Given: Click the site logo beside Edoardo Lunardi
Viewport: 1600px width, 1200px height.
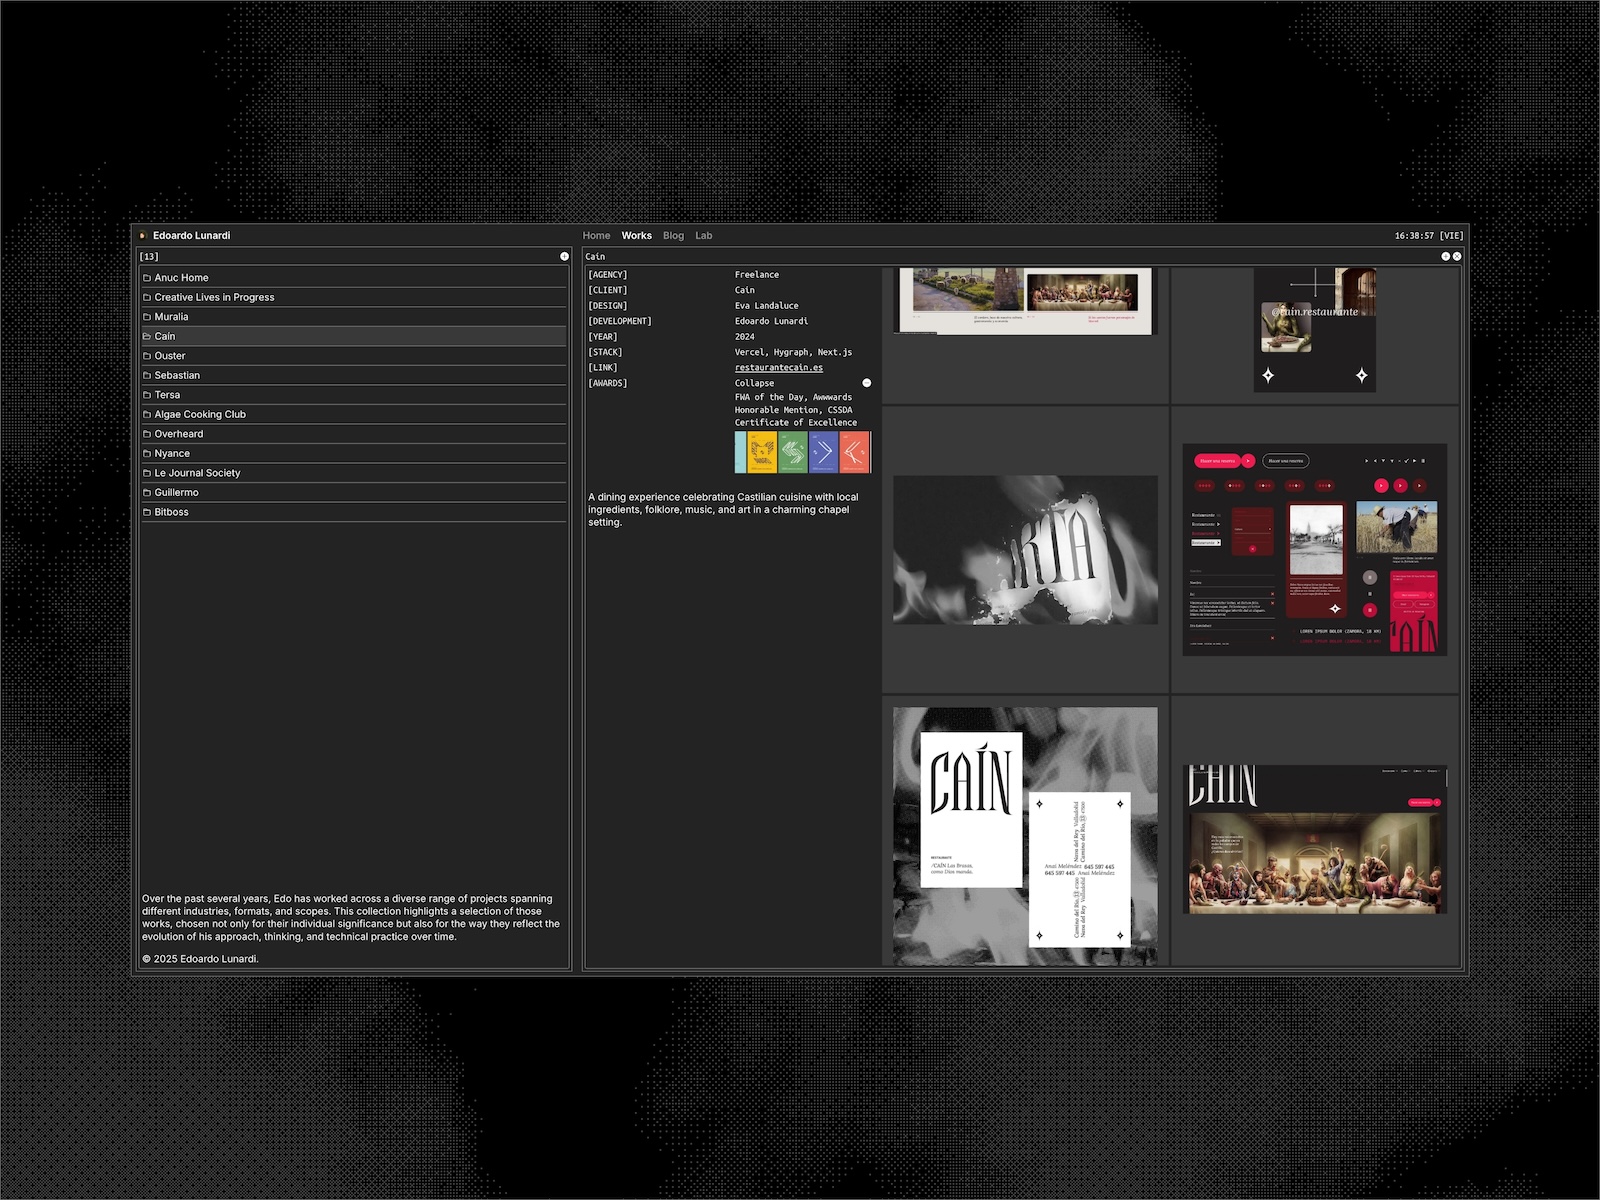Looking at the screenshot, I should [x=143, y=236].
